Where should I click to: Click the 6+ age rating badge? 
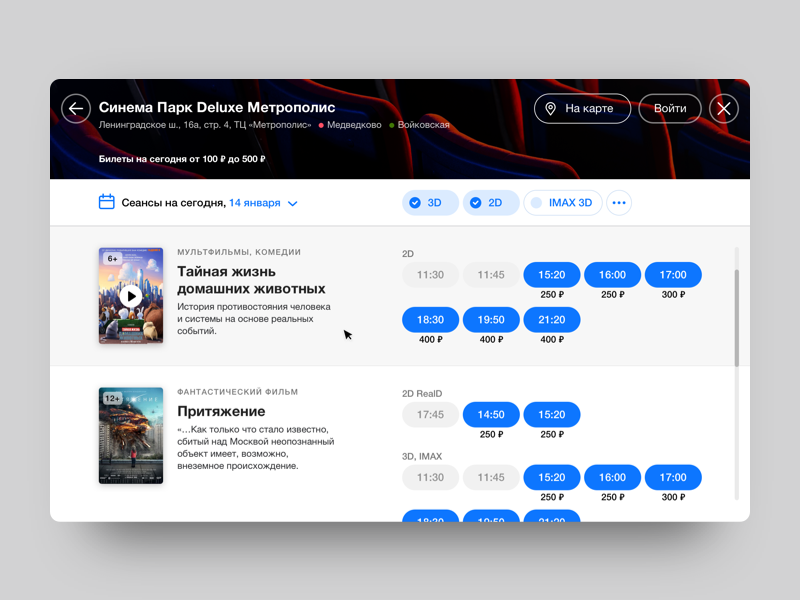[x=112, y=259]
